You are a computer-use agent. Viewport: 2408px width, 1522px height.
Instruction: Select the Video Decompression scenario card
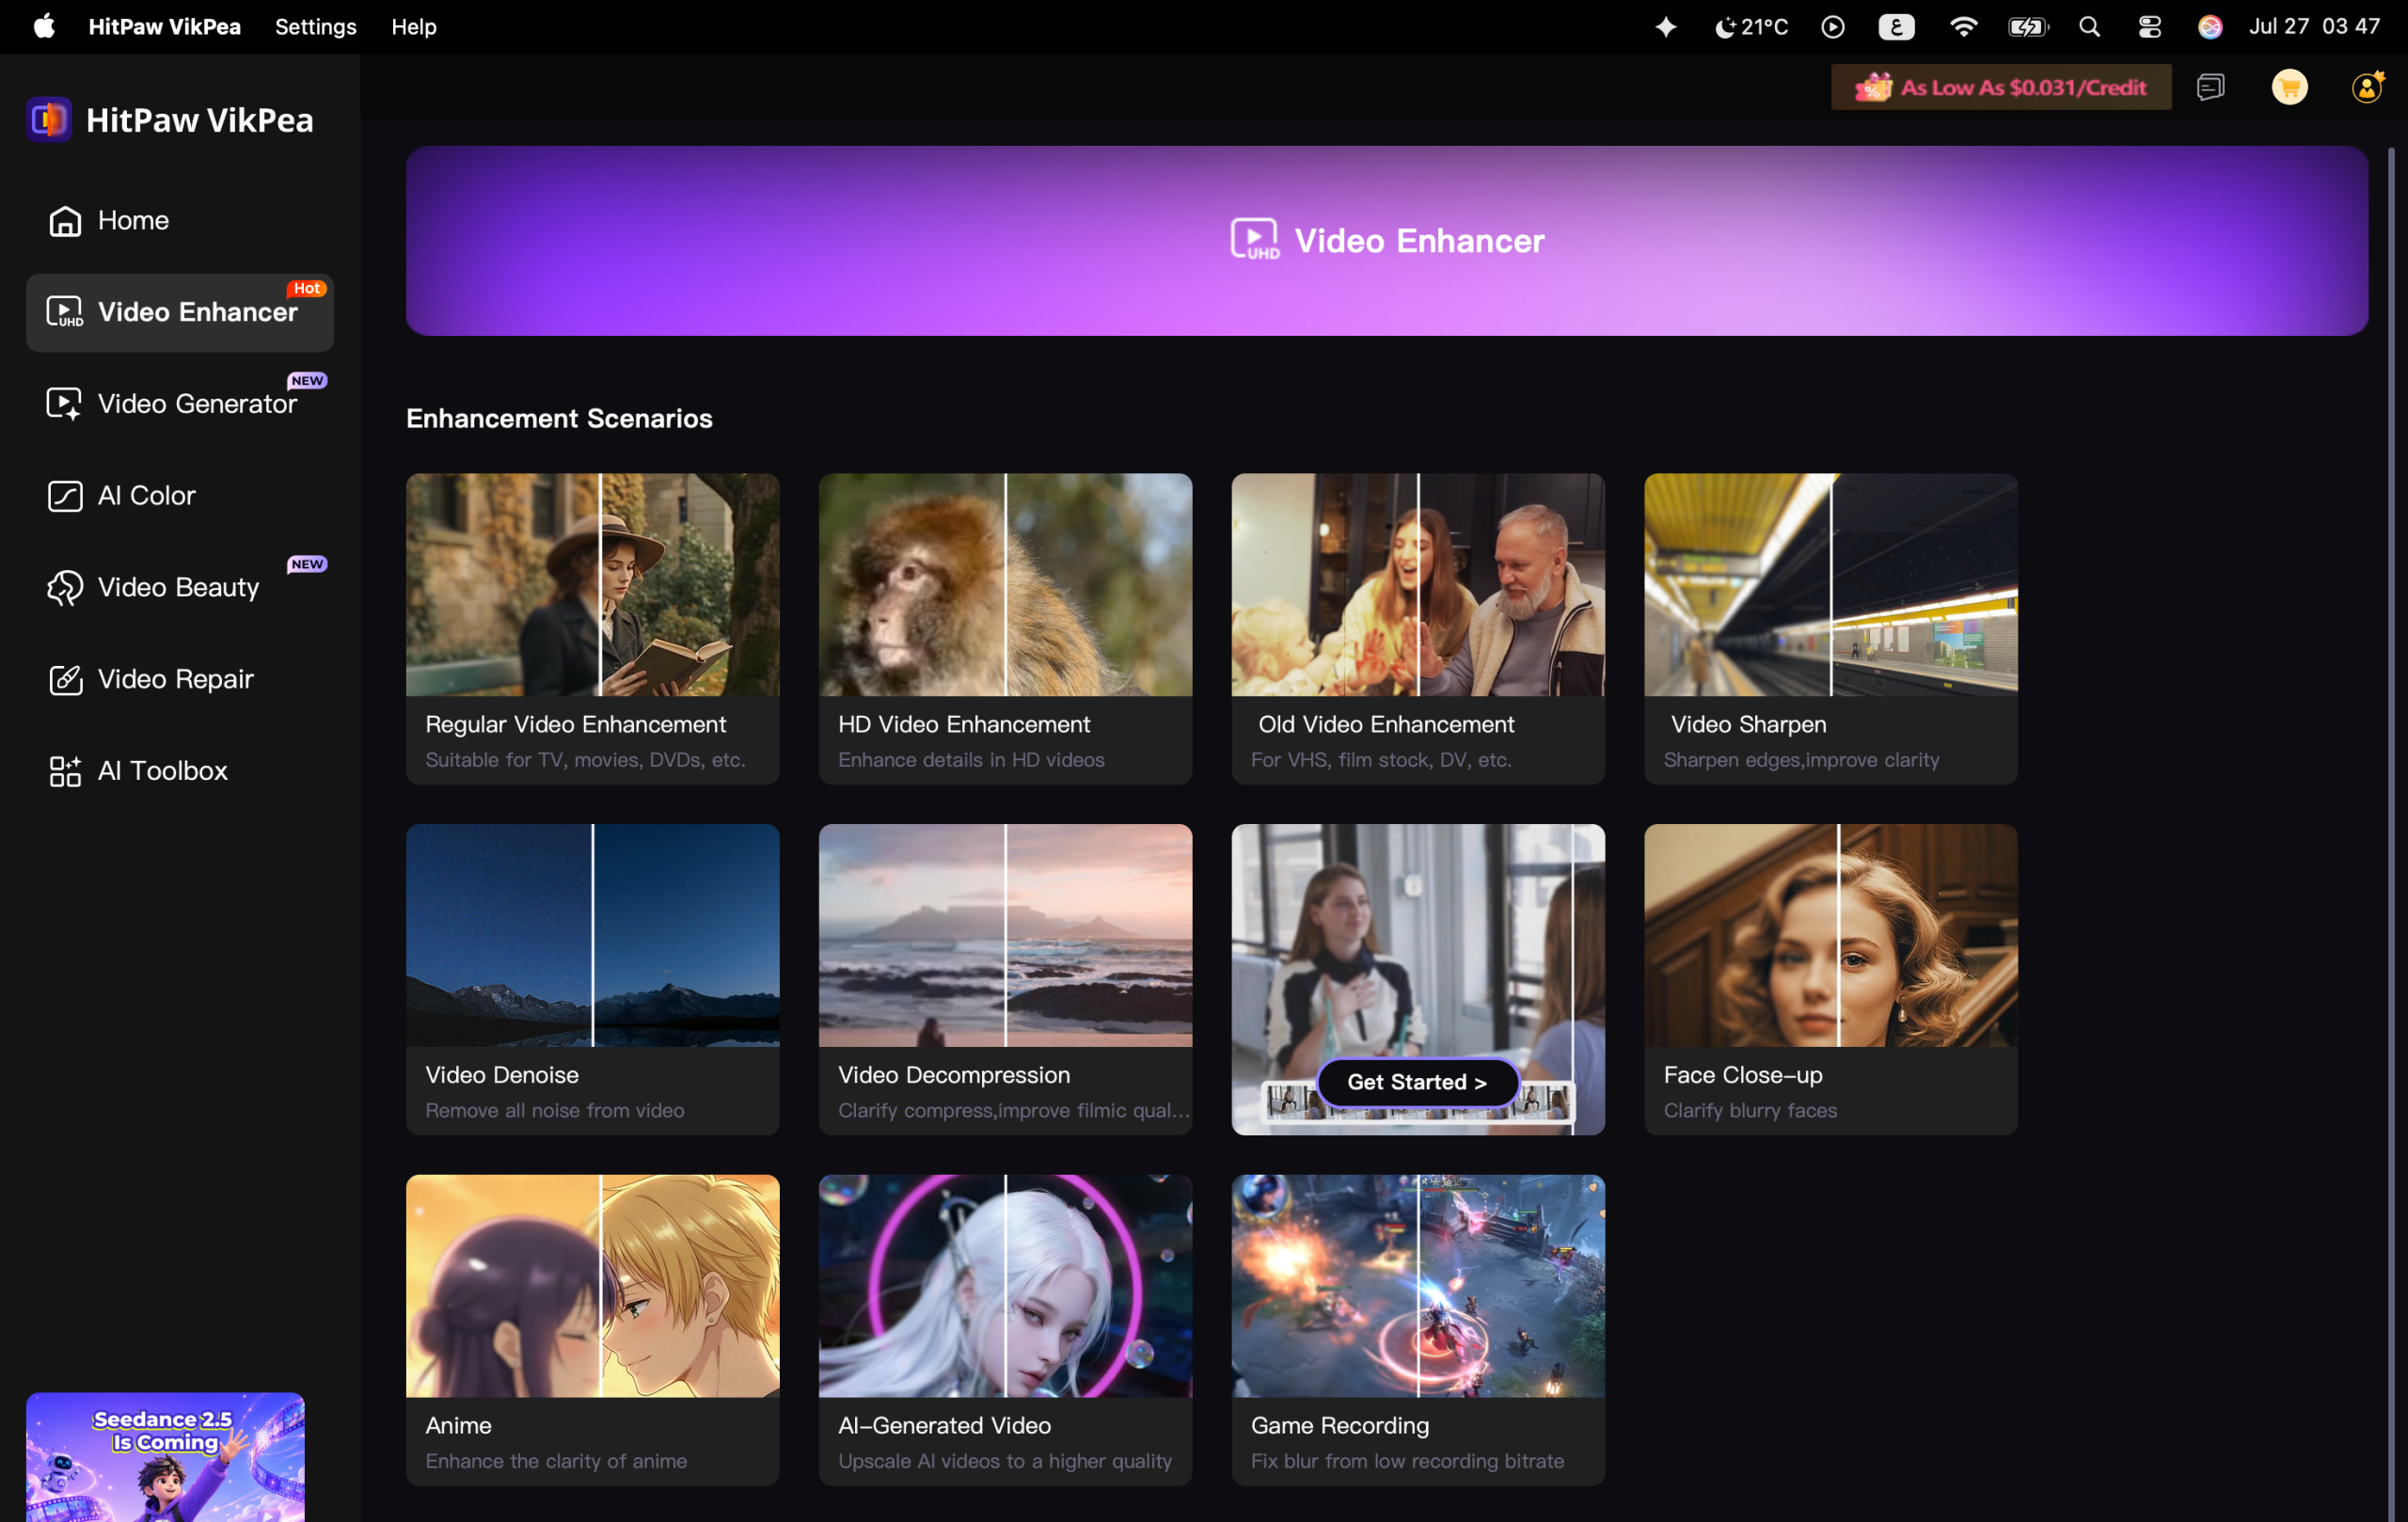tap(1005, 979)
